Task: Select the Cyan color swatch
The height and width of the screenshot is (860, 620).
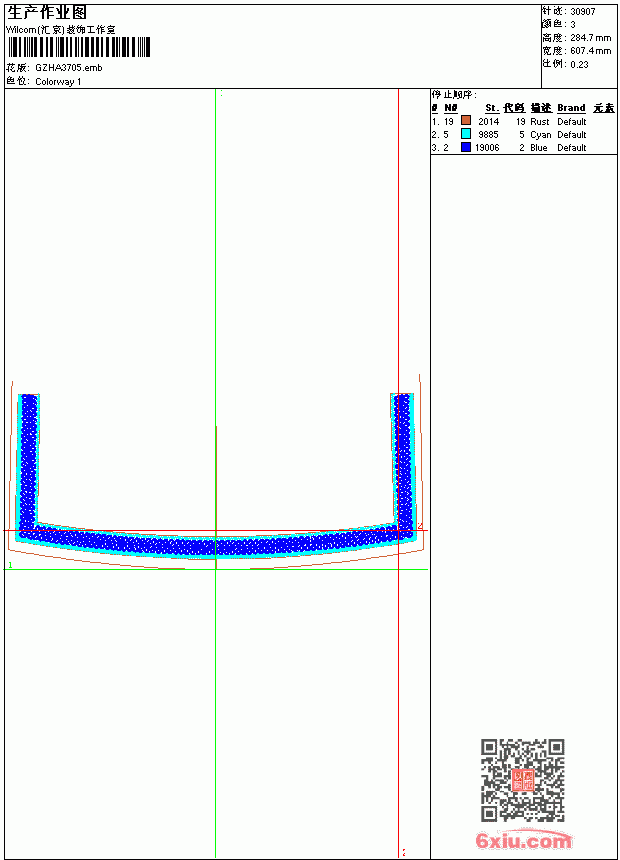Action: click(x=466, y=133)
